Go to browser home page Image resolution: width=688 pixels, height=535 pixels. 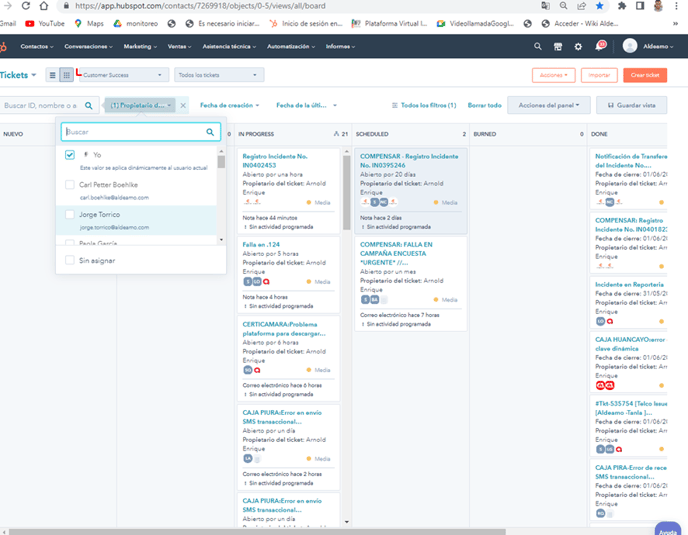click(x=43, y=6)
